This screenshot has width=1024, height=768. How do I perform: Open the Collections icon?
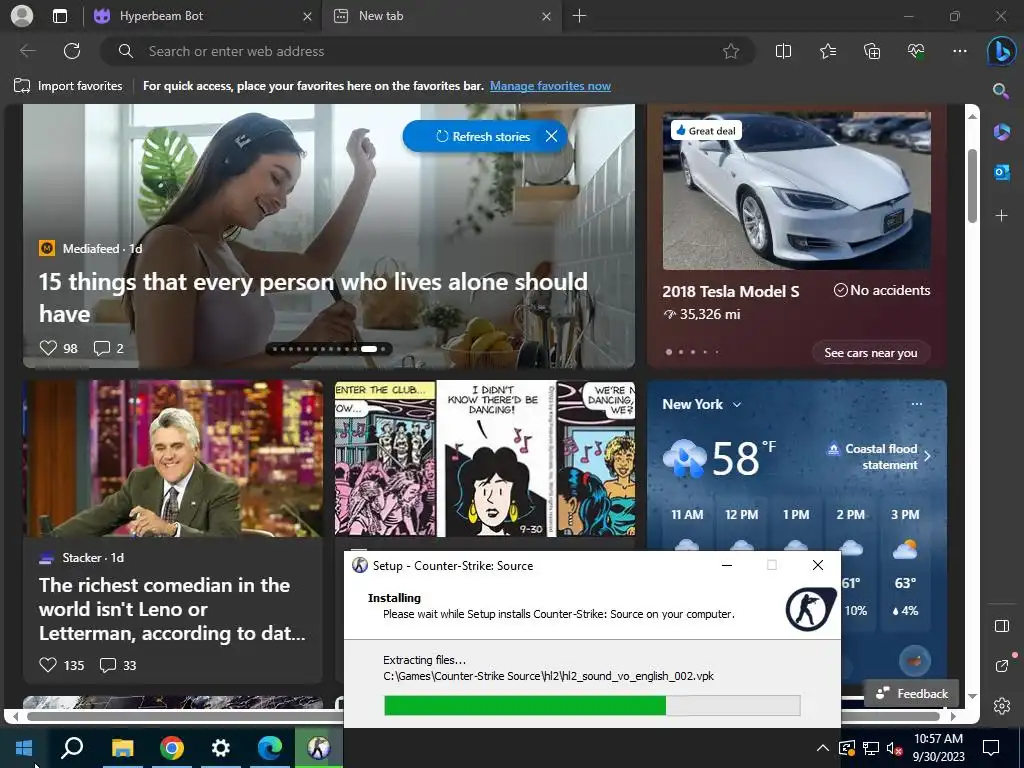(872, 51)
